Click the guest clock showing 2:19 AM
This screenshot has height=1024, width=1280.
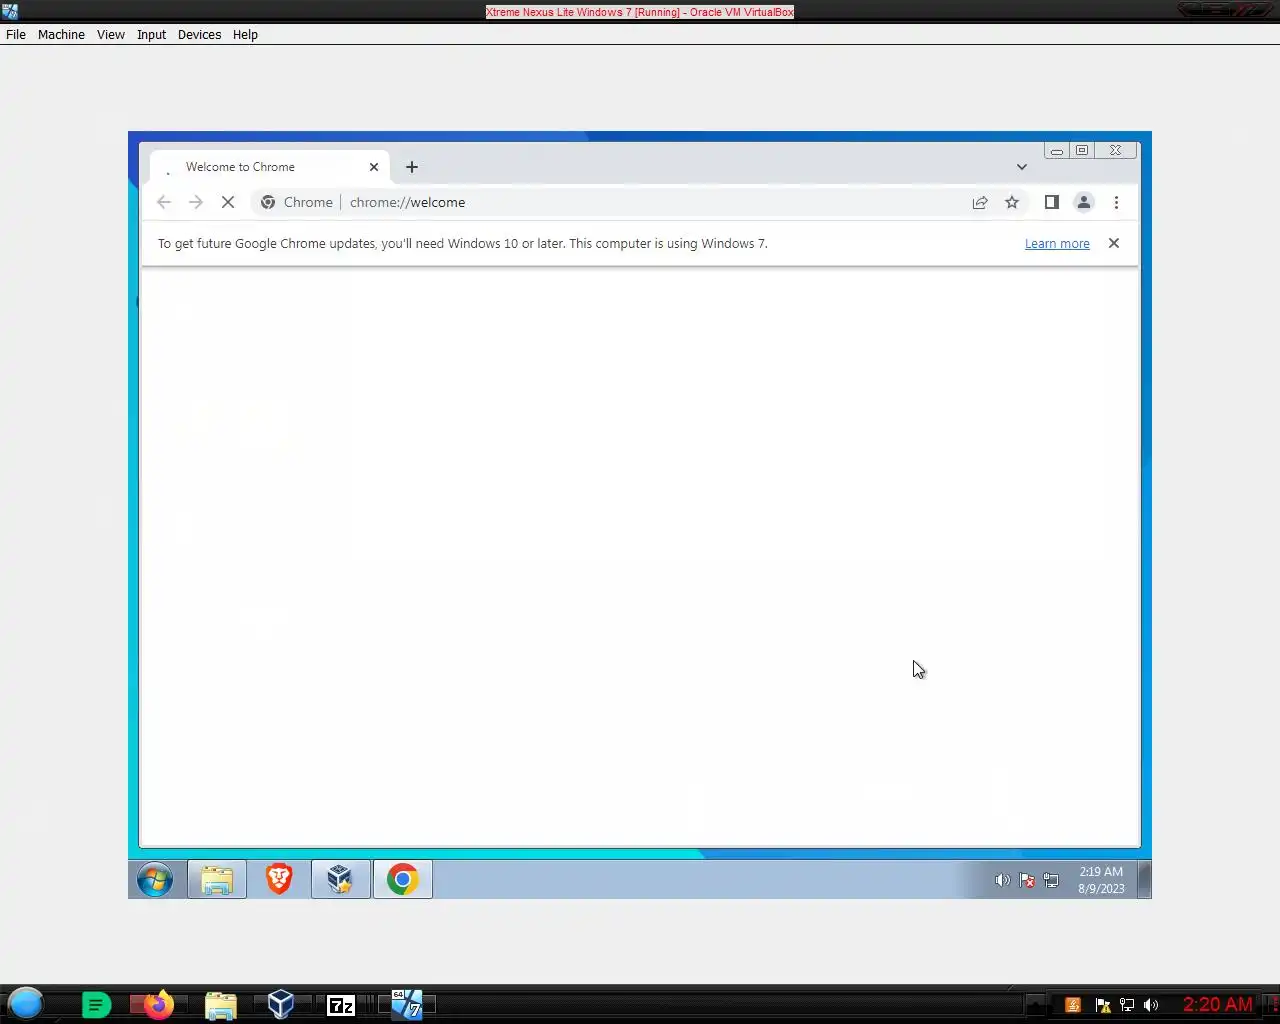click(x=1101, y=880)
